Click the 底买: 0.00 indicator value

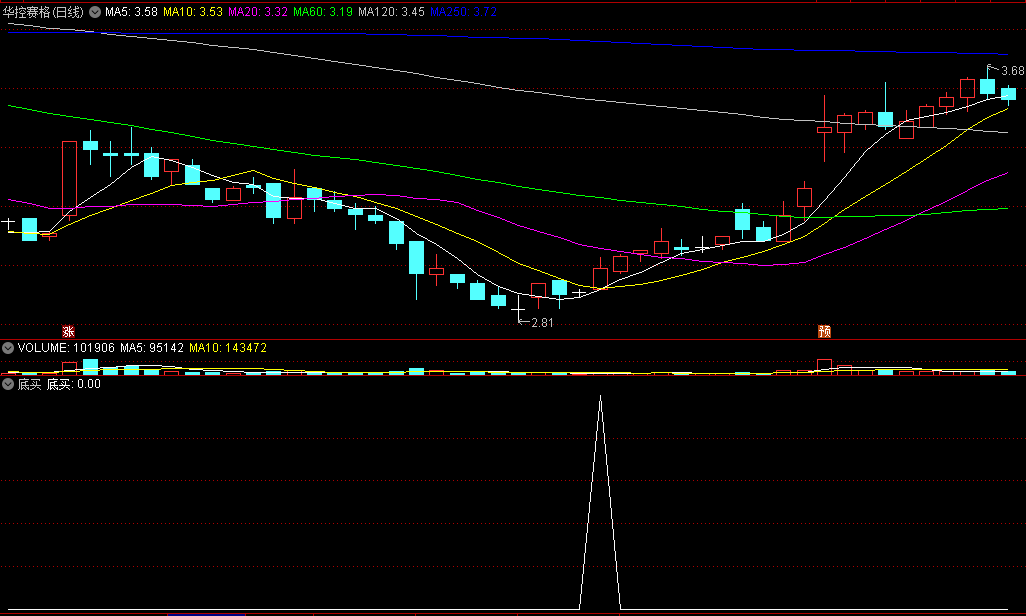73,384
